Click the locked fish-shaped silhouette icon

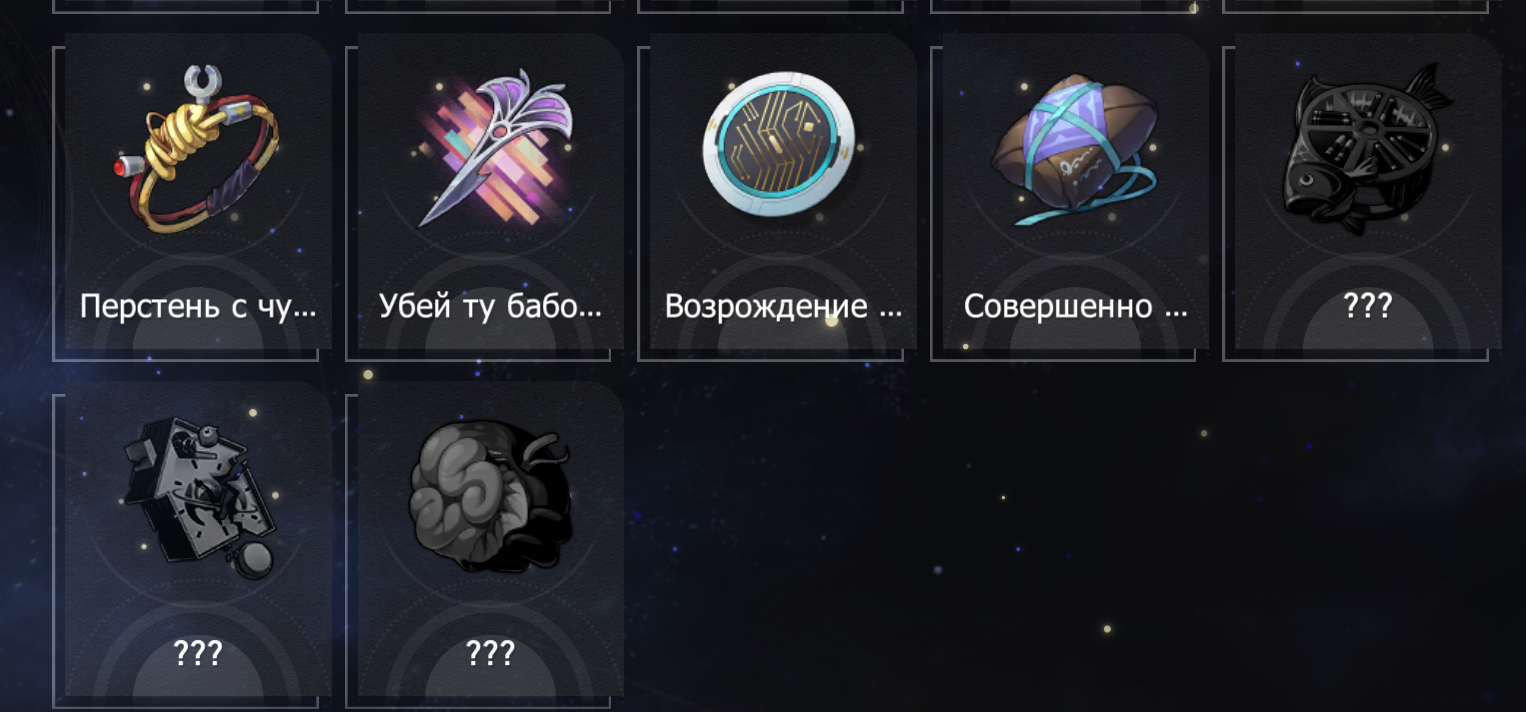tap(1368, 148)
